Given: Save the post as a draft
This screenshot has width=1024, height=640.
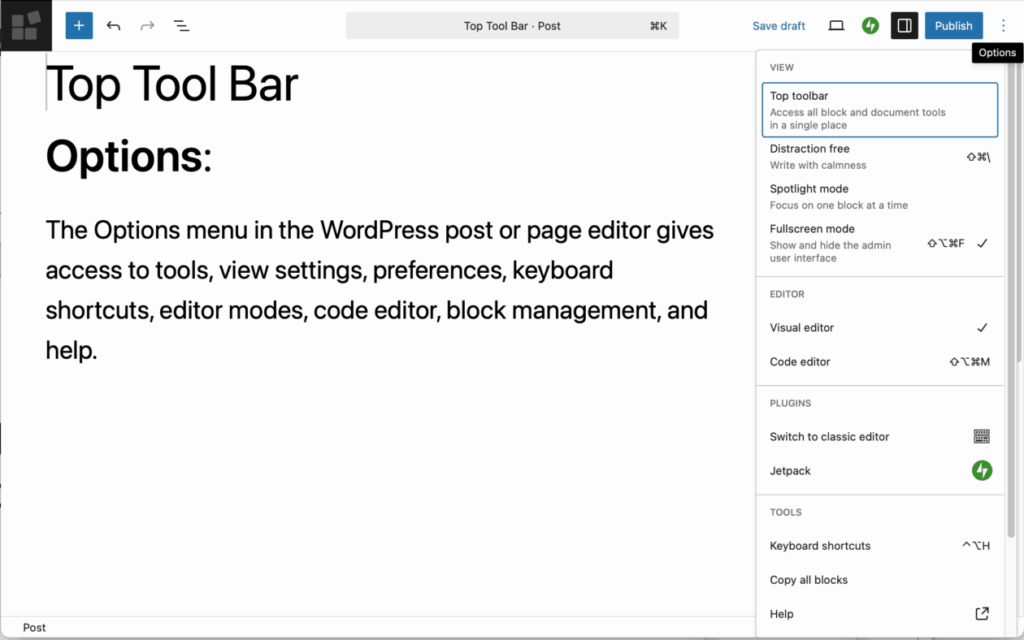Looking at the screenshot, I should point(778,25).
